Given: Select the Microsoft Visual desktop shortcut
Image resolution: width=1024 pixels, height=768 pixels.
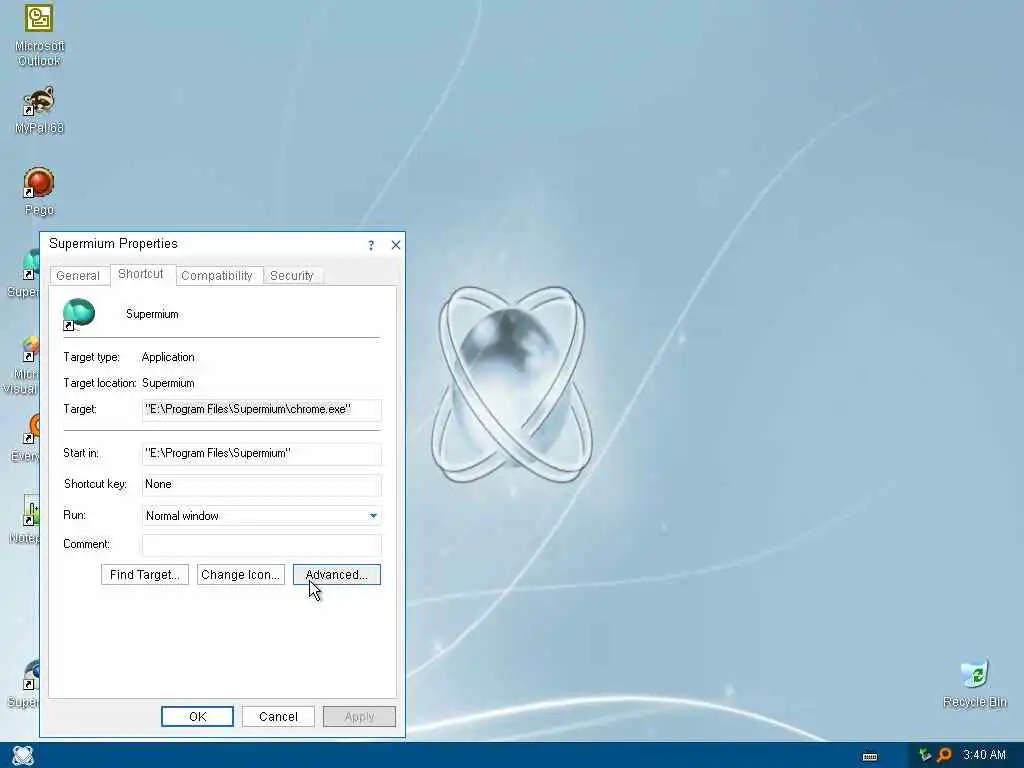Looking at the screenshot, I should pyautogui.click(x=20, y=366).
